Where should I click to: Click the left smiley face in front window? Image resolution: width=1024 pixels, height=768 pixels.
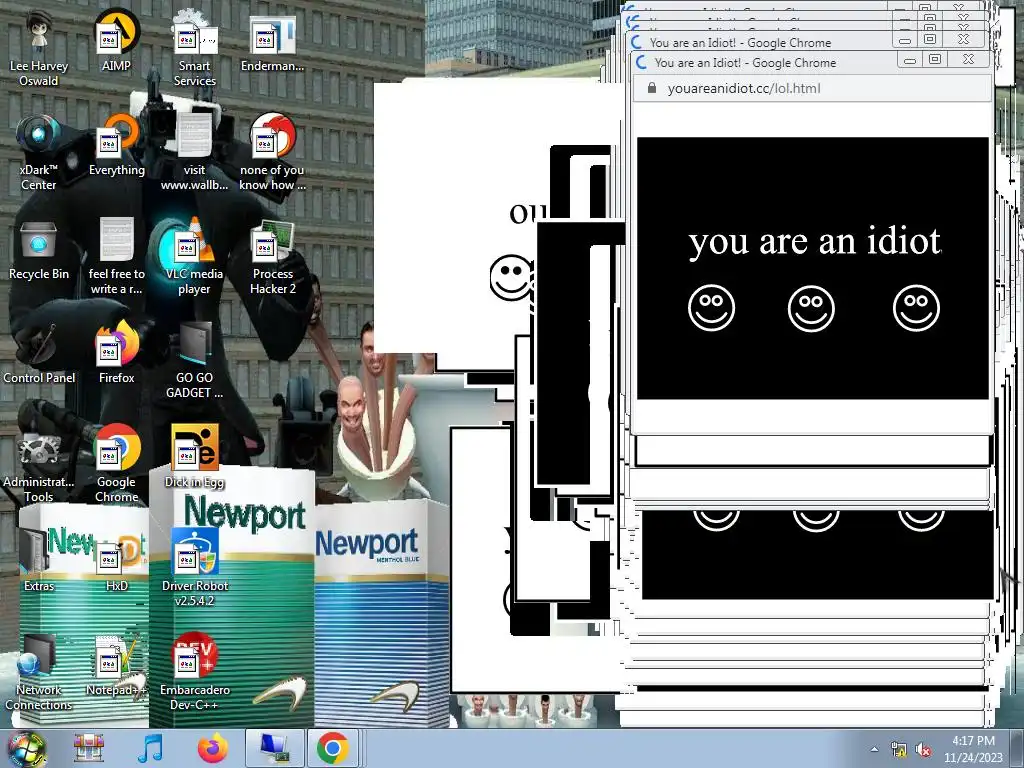click(x=711, y=308)
